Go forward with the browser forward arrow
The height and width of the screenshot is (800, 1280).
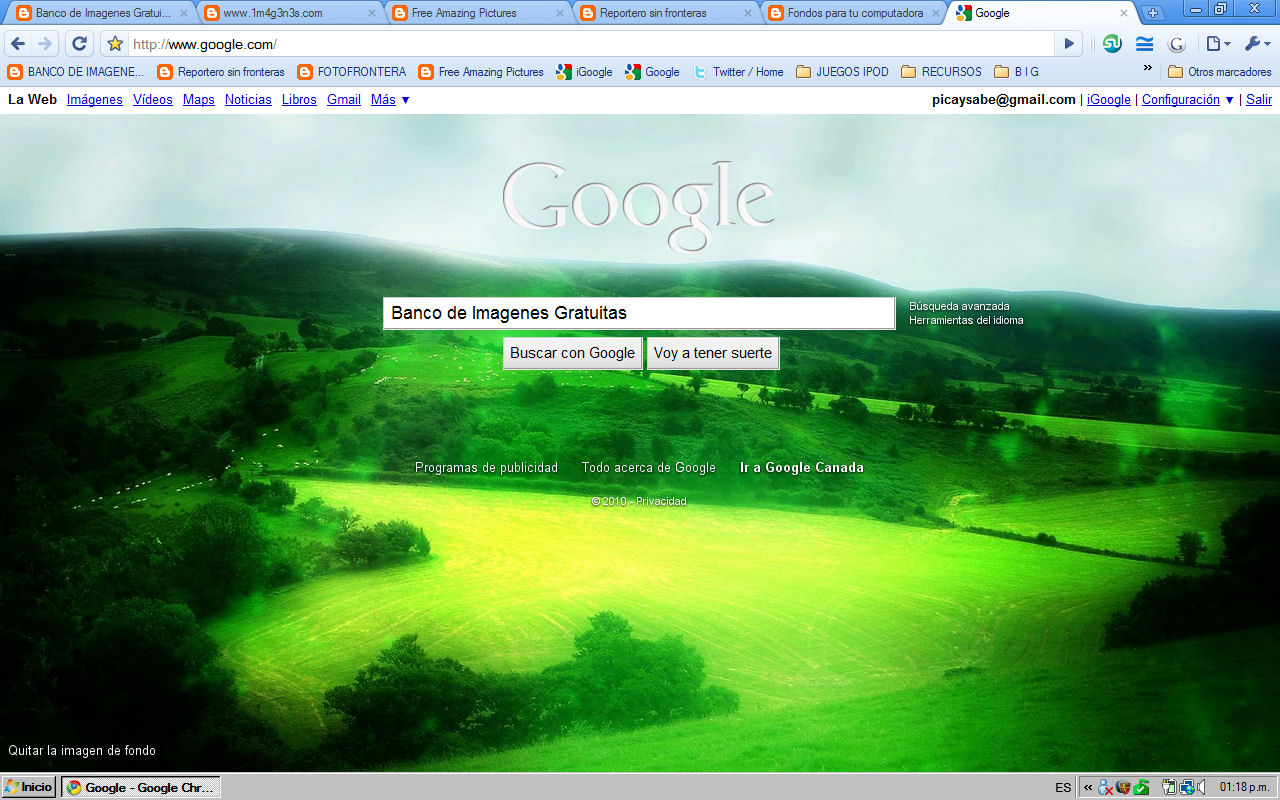[45, 44]
